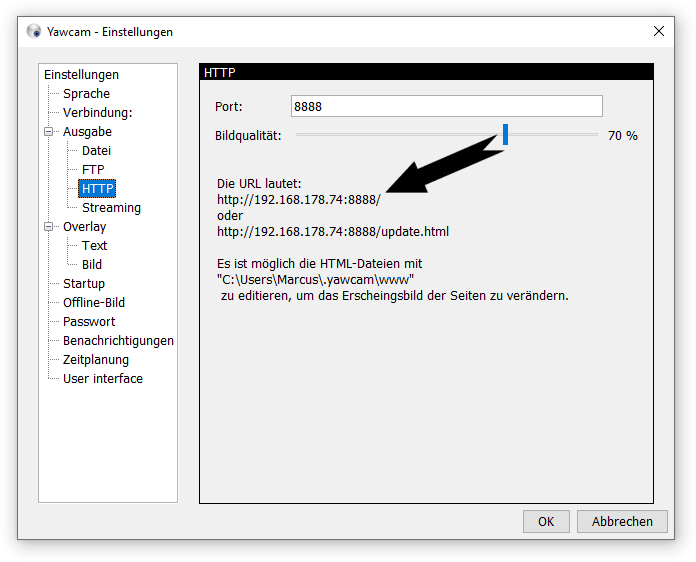The width and height of the screenshot is (696, 562).
Task: Click the Yawcam icon in title bar
Action: [34, 31]
